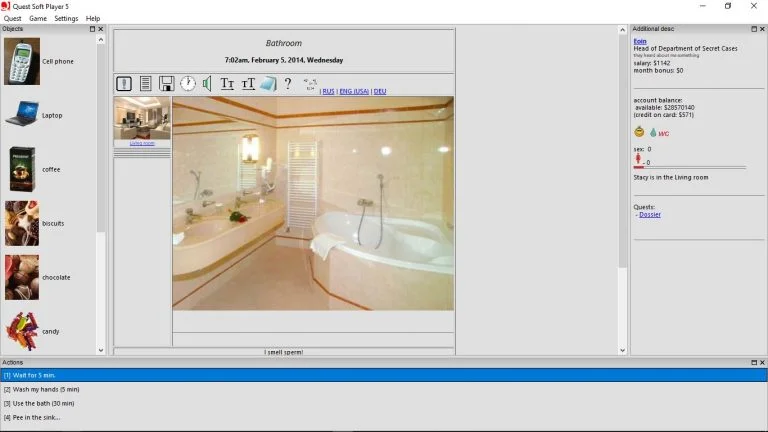Select the candy object icon
This screenshot has height=432, width=768.
22,331
